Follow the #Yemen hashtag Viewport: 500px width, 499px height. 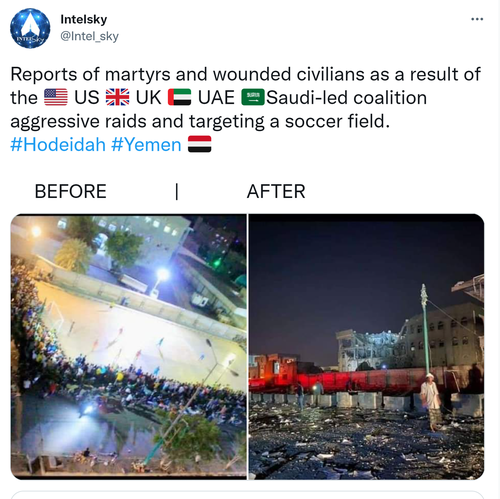(146, 145)
